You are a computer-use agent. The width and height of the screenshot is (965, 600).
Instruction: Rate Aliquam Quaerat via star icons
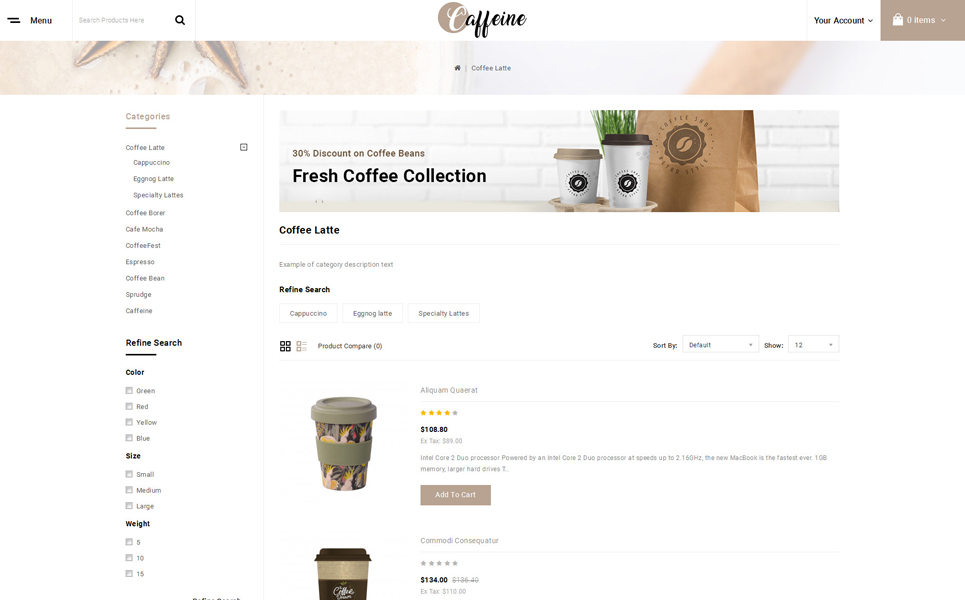point(439,413)
